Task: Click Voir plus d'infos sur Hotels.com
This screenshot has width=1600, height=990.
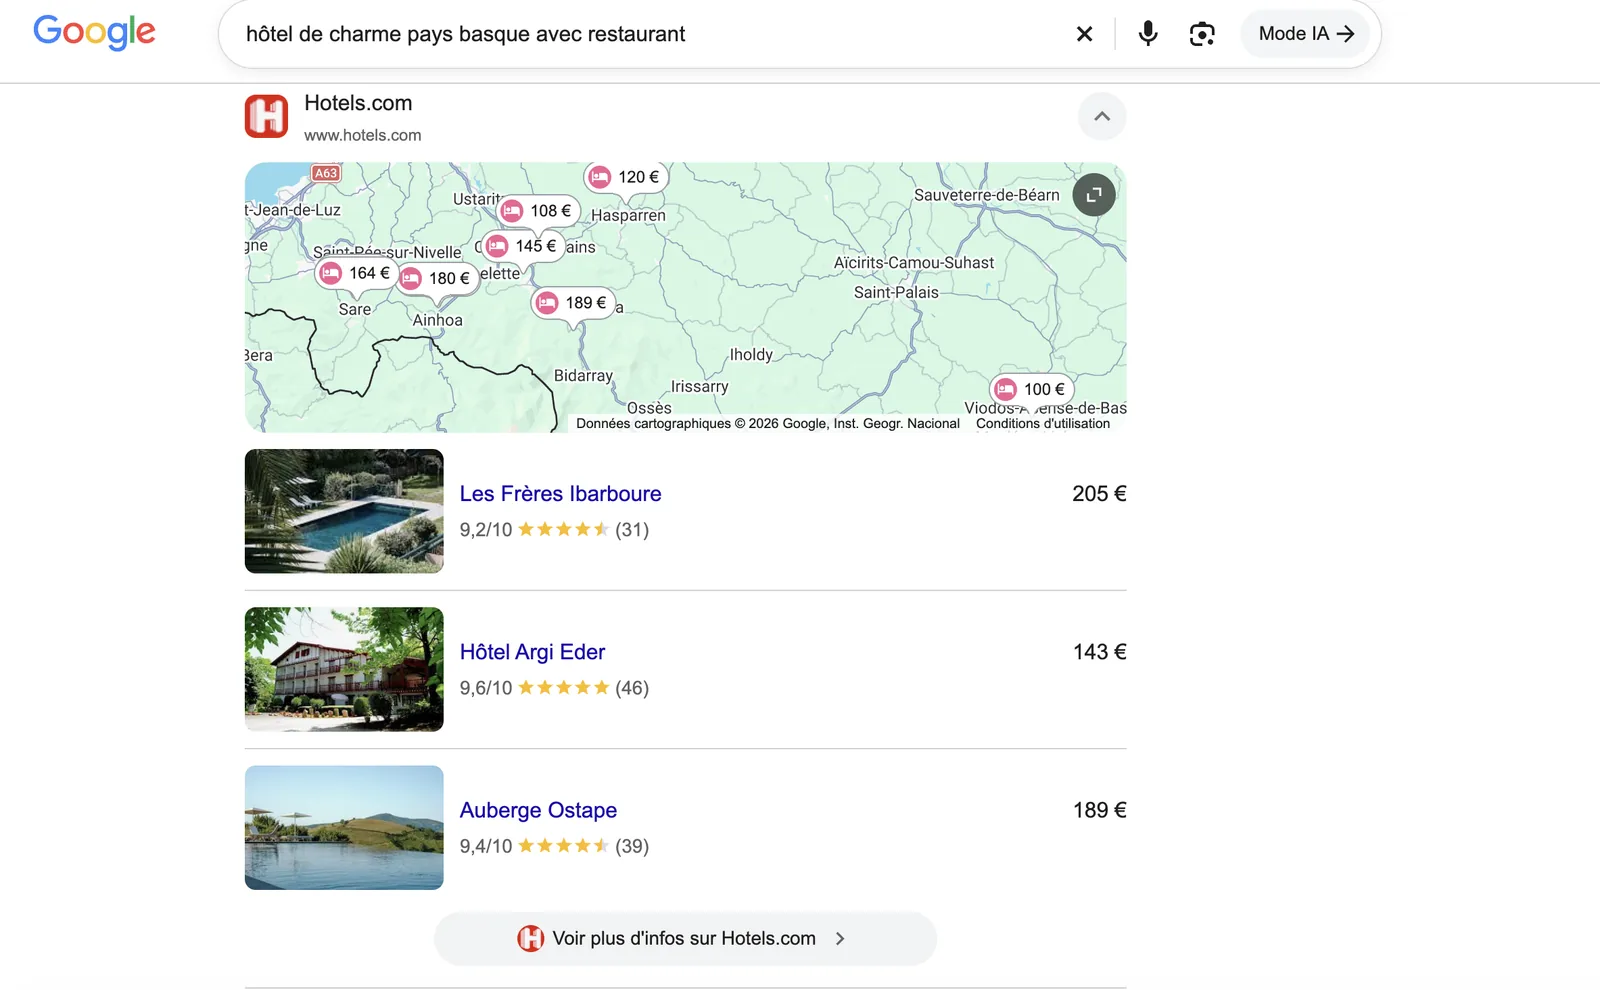Action: (x=685, y=939)
